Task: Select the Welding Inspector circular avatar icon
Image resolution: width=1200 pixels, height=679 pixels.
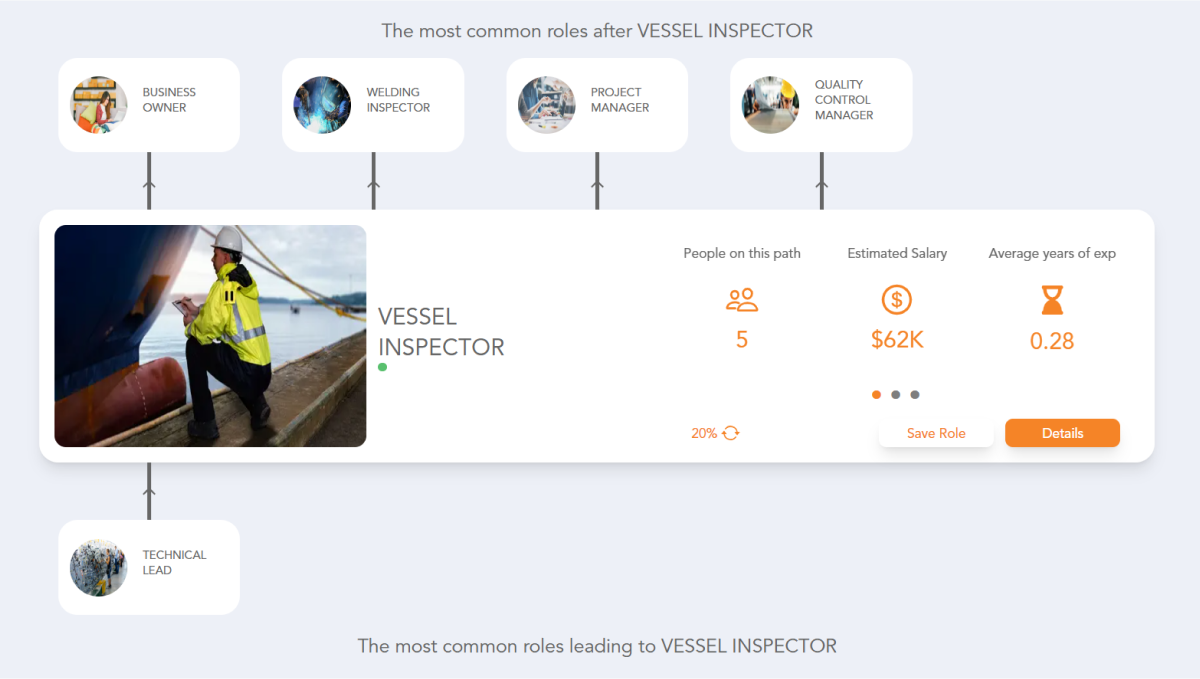Action: 322,104
